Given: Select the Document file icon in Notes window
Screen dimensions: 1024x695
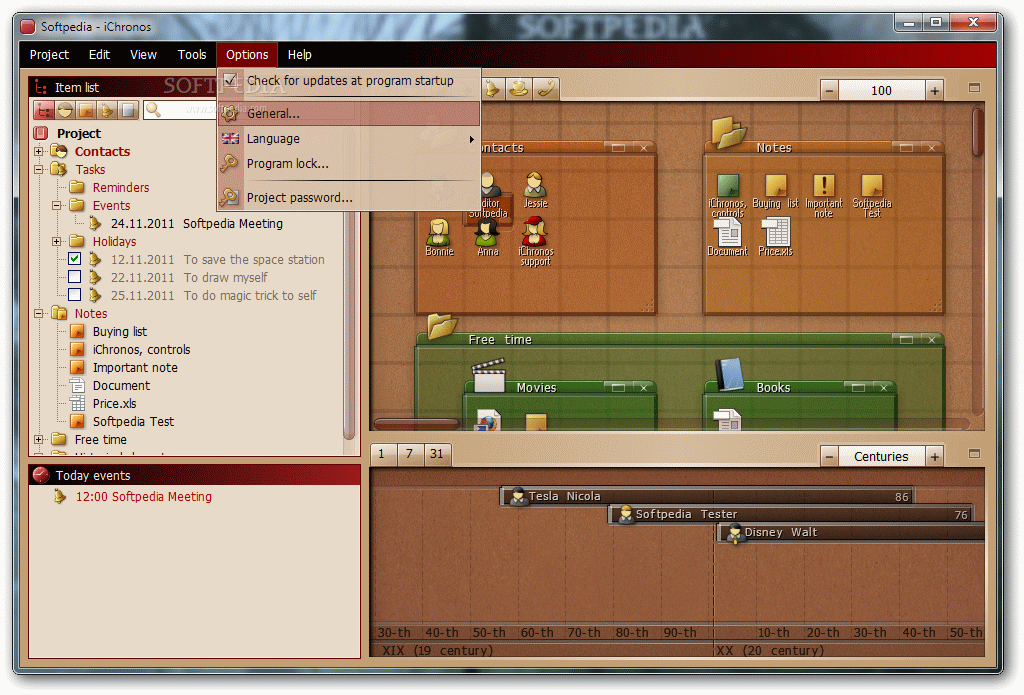Looking at the screenshot, I should (727, 236).
